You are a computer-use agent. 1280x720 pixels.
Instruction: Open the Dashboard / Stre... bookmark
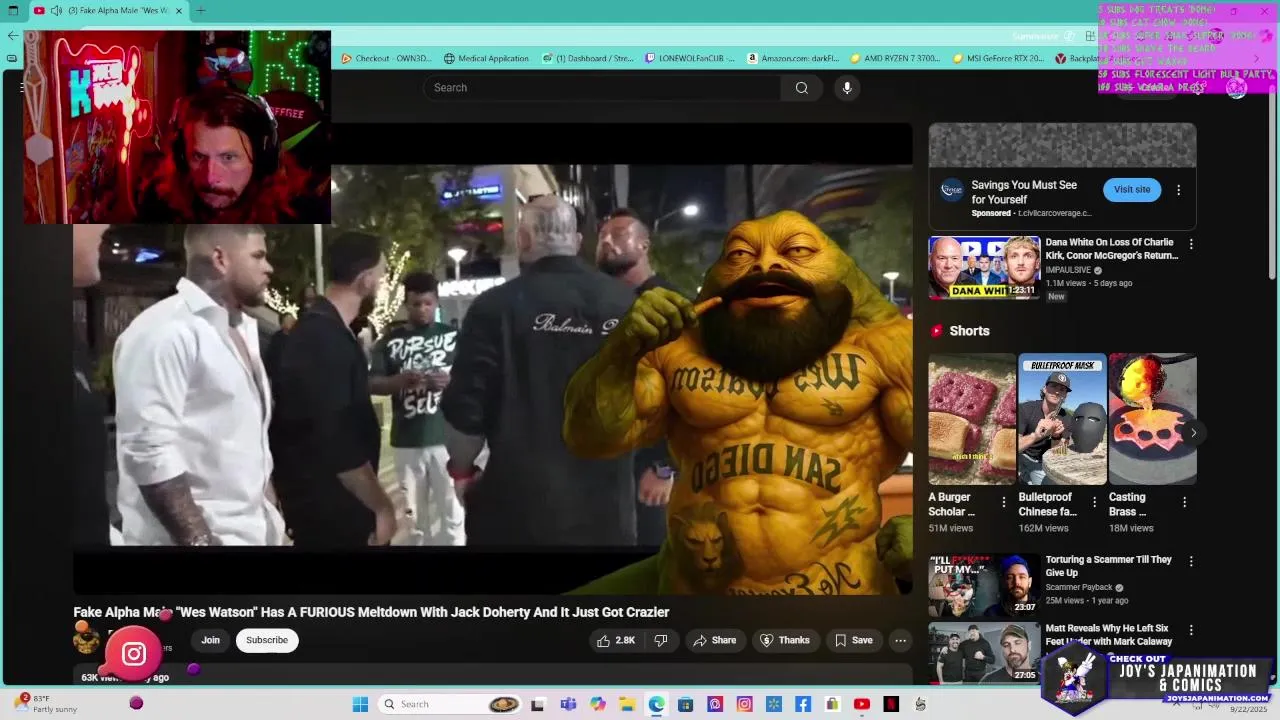588,58
